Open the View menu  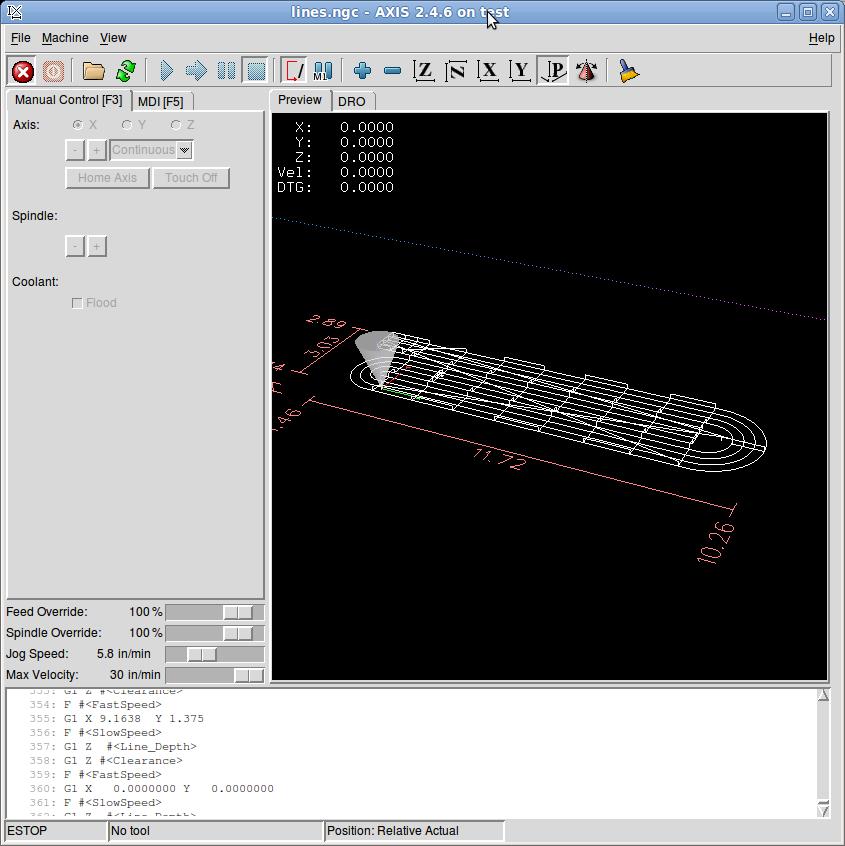click(113, 38)
